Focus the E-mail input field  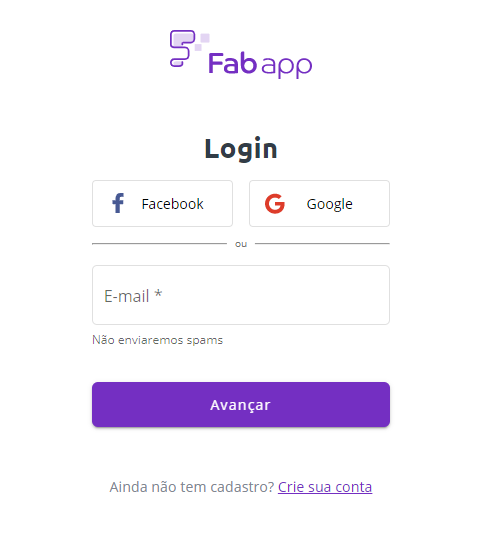coord(241,295)
